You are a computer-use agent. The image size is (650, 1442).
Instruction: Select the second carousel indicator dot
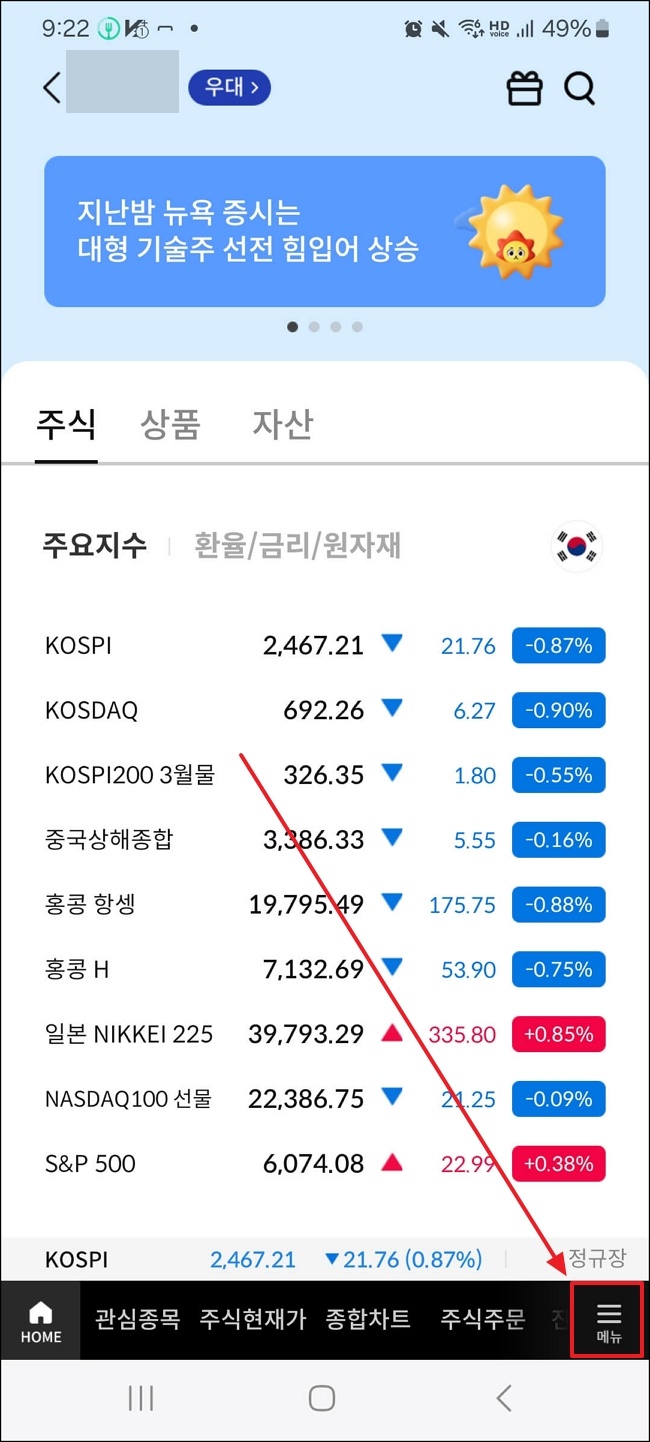[314, 326]
